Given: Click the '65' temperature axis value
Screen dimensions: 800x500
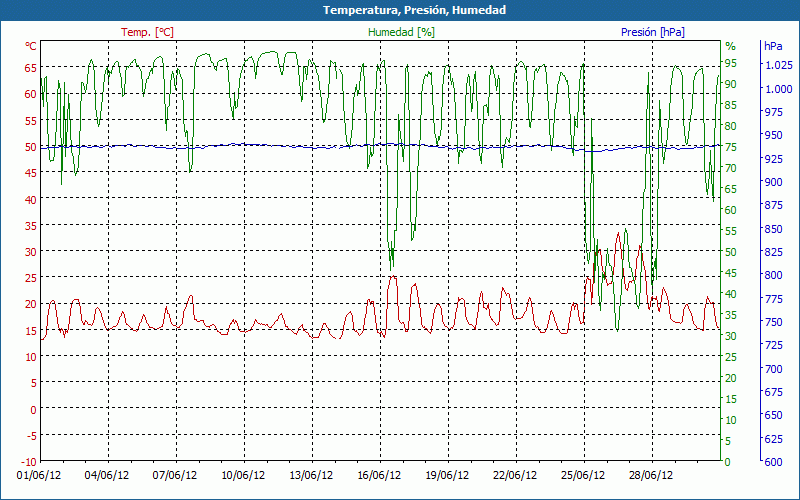Looking at the screenshot, I should tap(31, 67).
